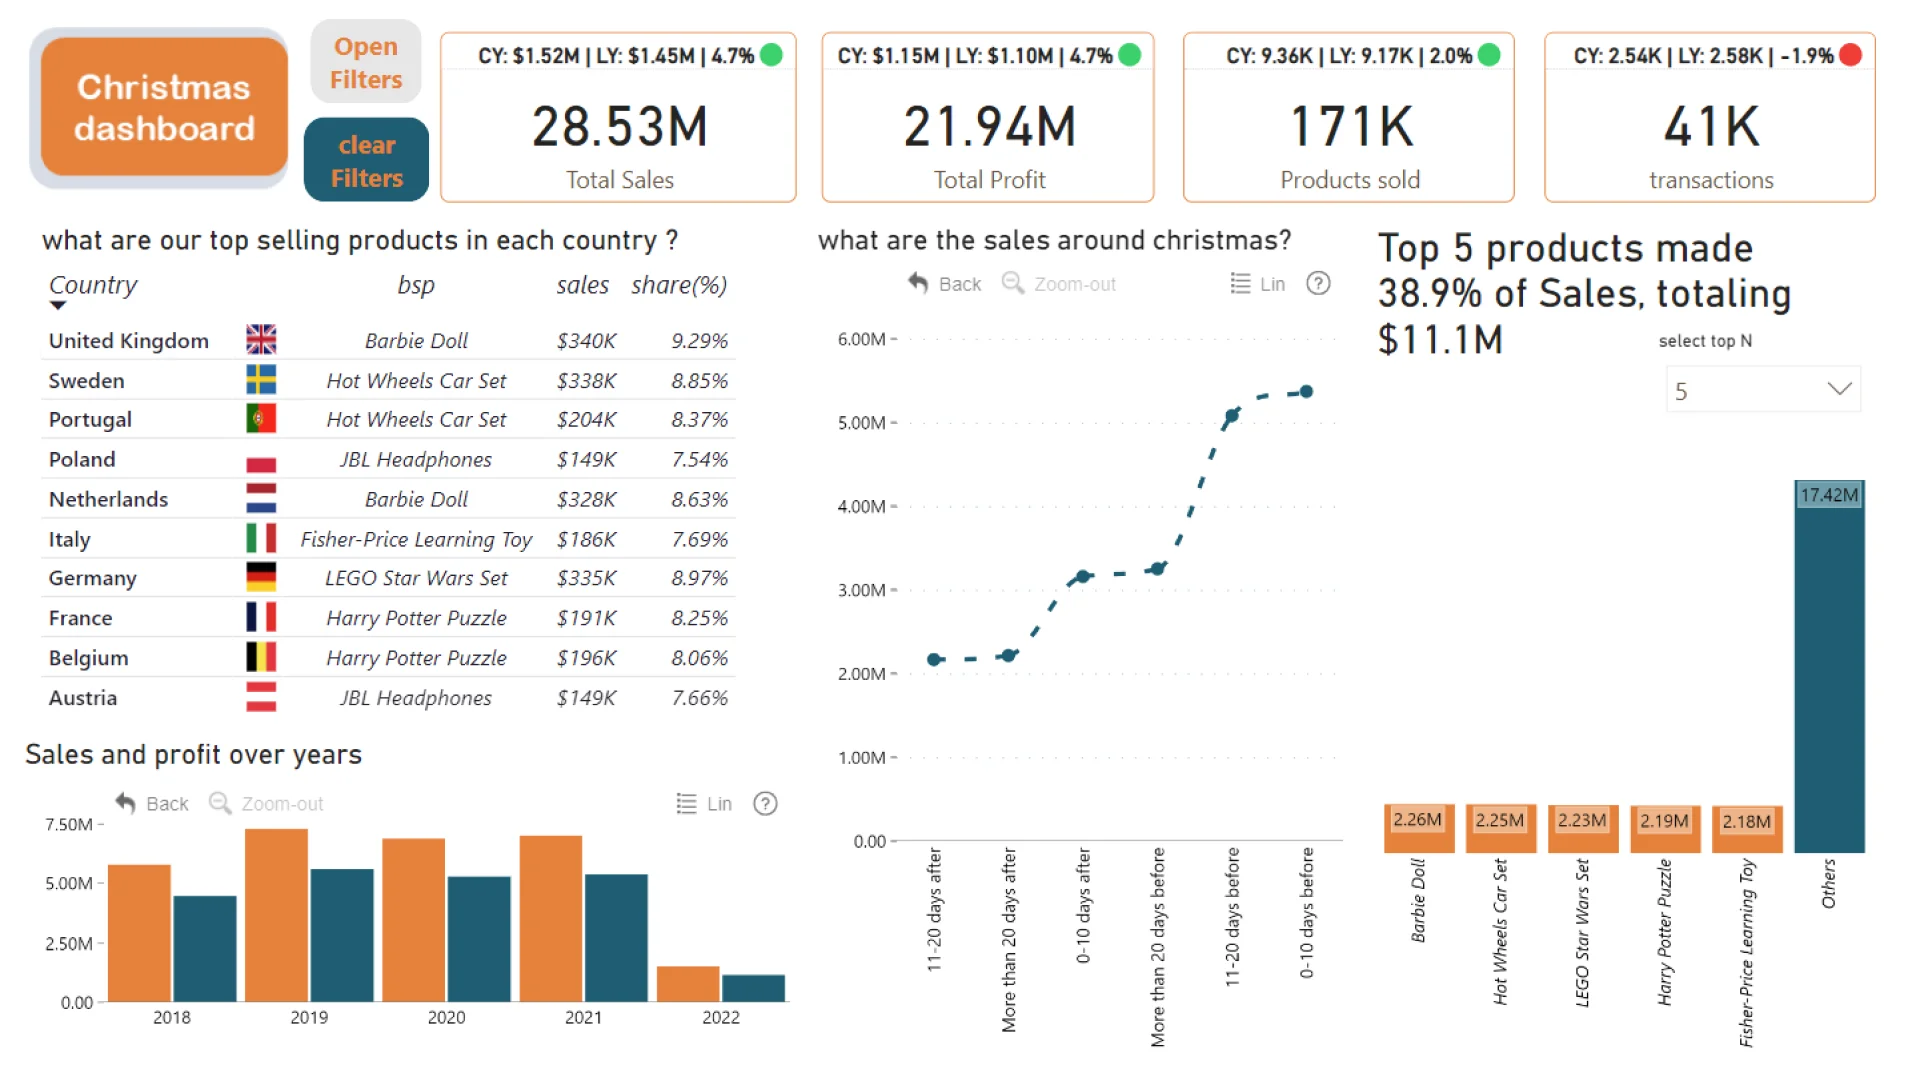Click green indicator dot on Products sold card
1920x1080 pixels.
point(1489,55)
